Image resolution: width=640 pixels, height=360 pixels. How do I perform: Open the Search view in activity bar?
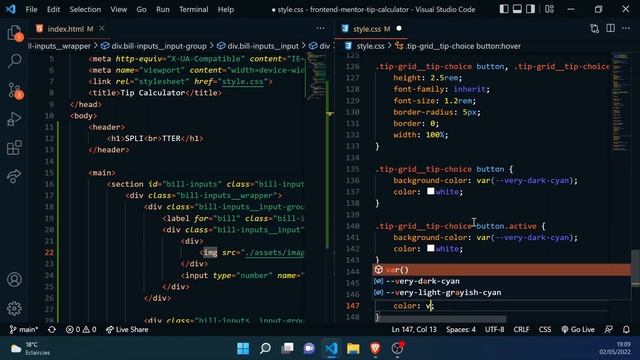pyautogui.click(x=14, y=61)
